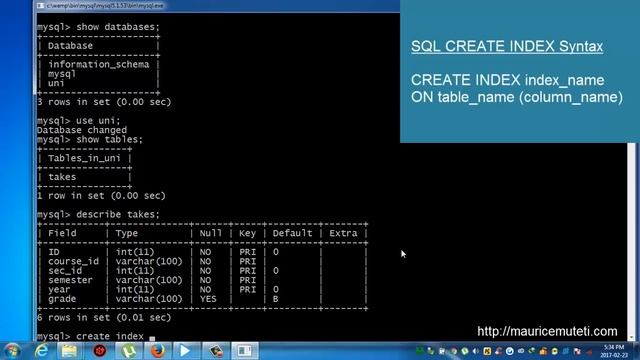640x360 pixels.
Task: Click the 'show databases;' command line
Action: 98,27
